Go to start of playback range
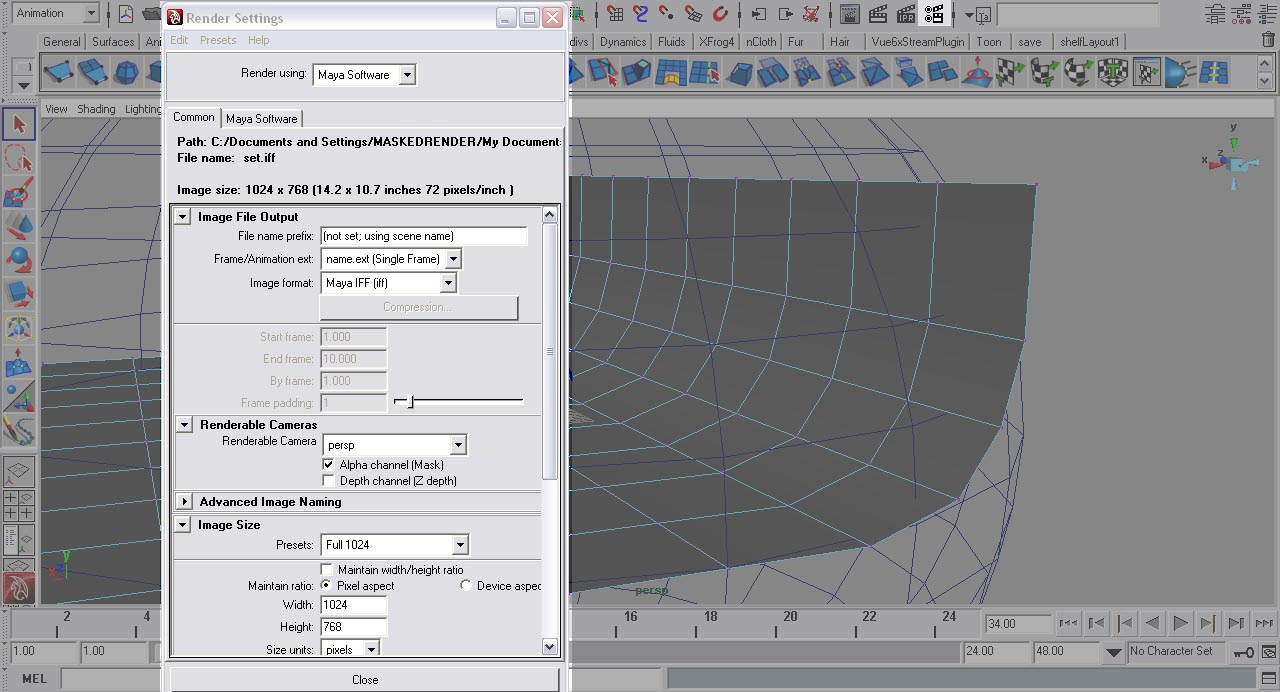This screenshot has height=692, width=1280. point(1068,623)
